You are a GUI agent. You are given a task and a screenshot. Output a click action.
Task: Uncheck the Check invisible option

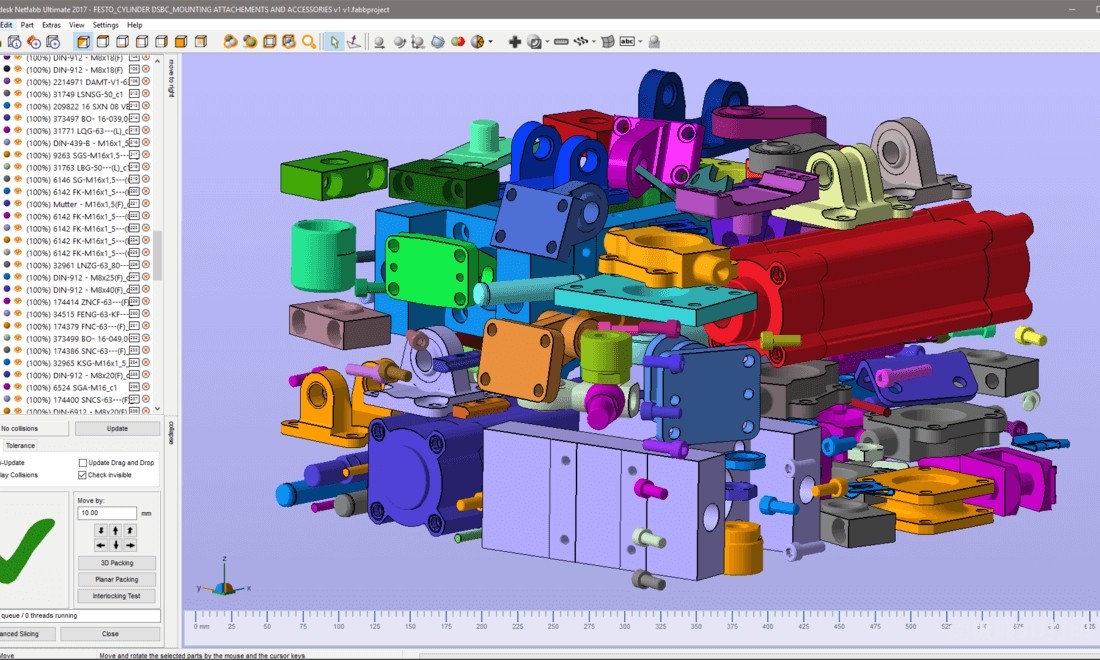[83, 475]
